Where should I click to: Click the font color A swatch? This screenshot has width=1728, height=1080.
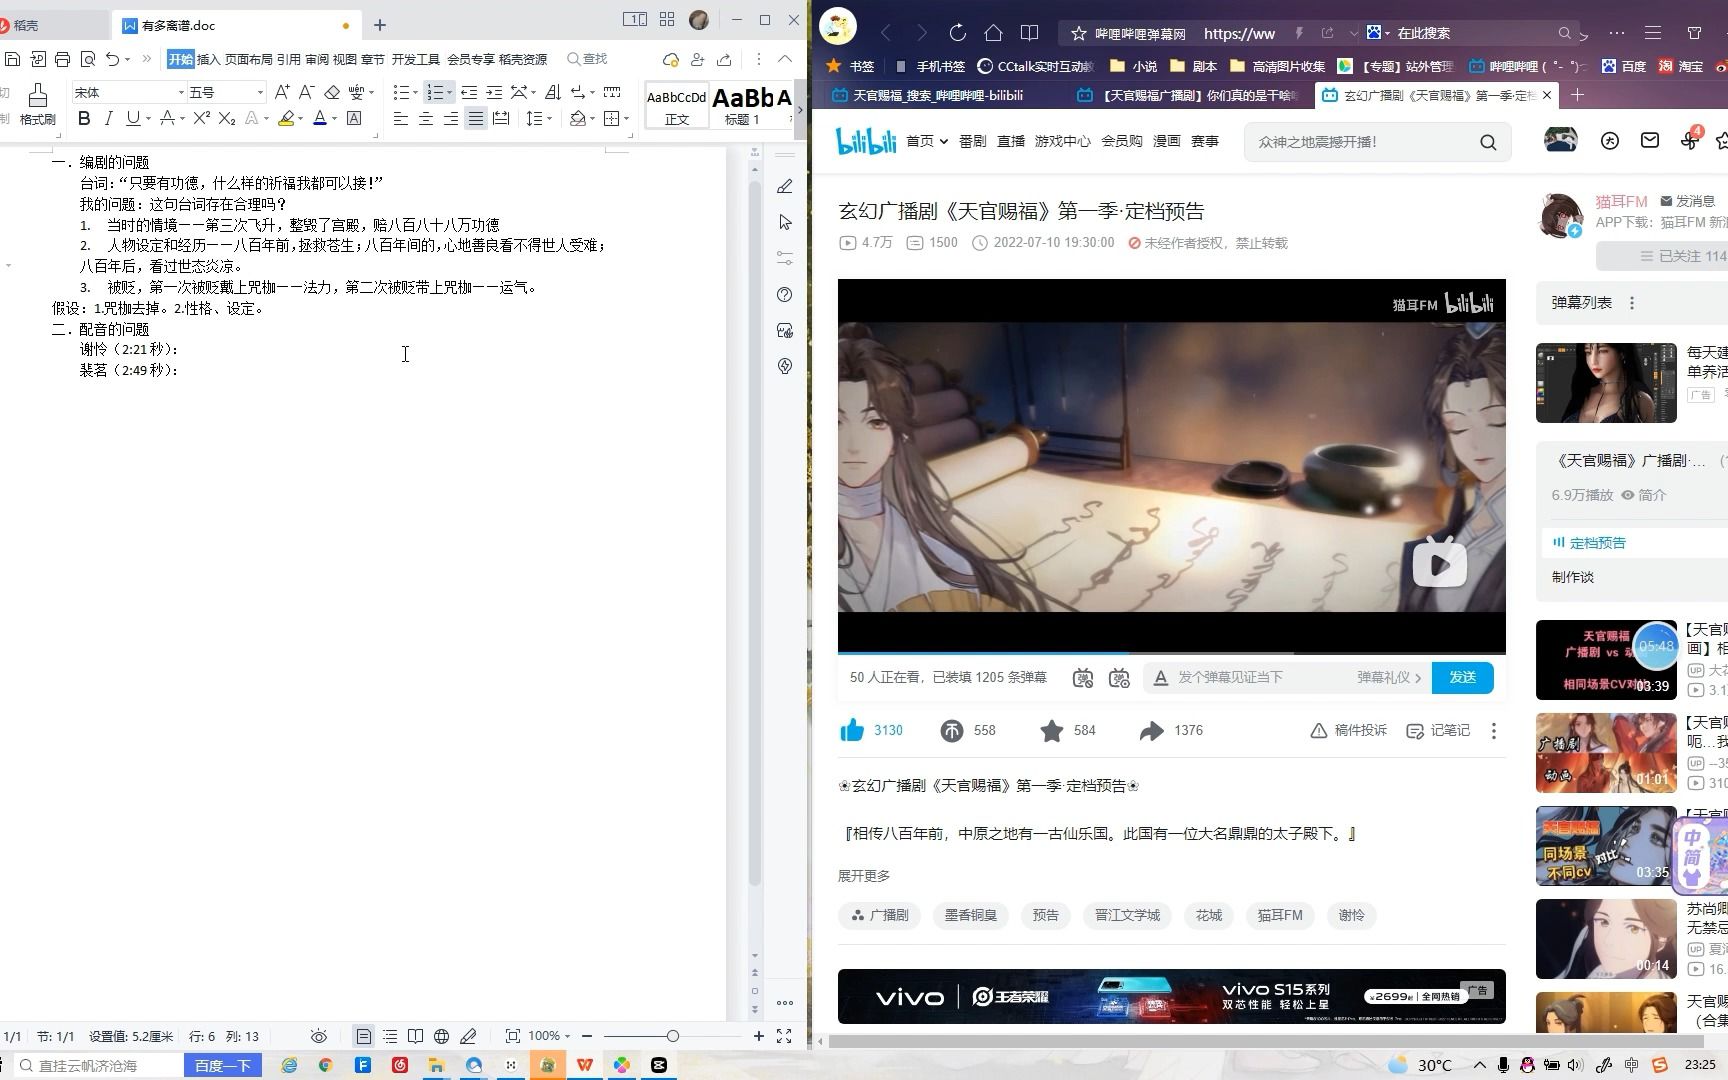click(x=319, y=118)
